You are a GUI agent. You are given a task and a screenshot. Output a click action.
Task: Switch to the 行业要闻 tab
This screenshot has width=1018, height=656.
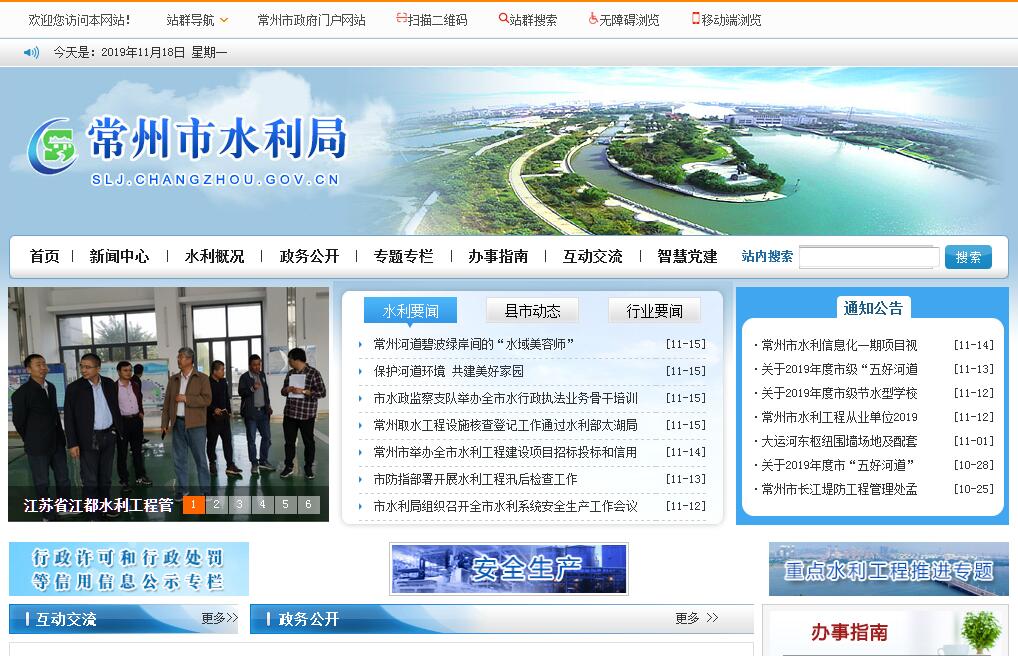tap(654, 311)
